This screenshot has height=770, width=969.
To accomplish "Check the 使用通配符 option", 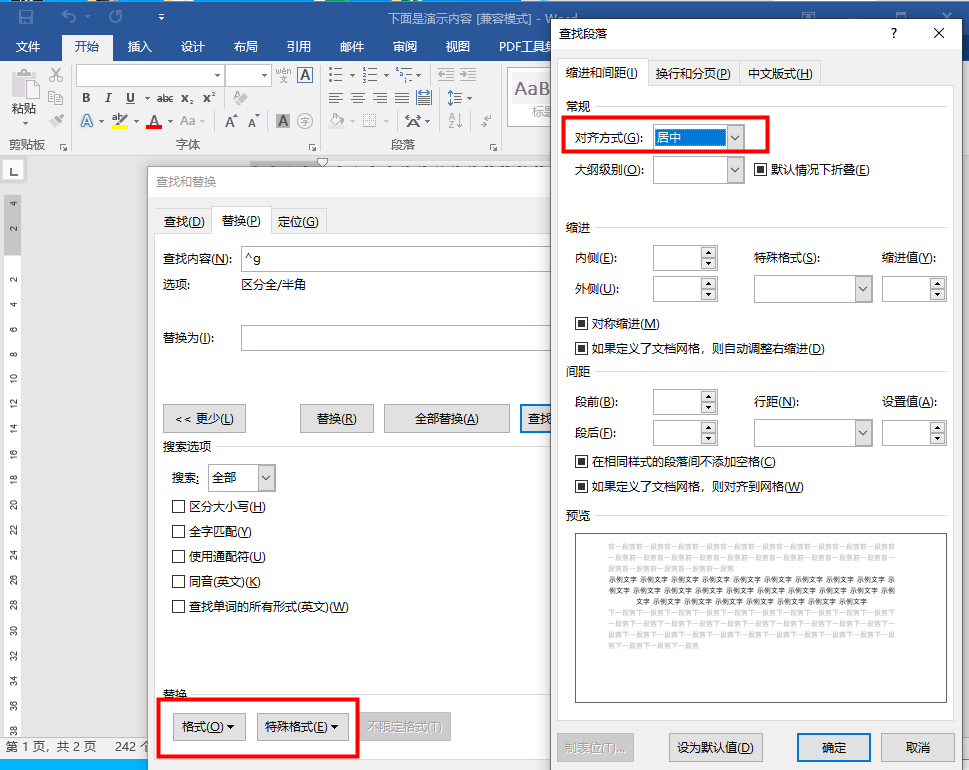I will pos(178,556).
